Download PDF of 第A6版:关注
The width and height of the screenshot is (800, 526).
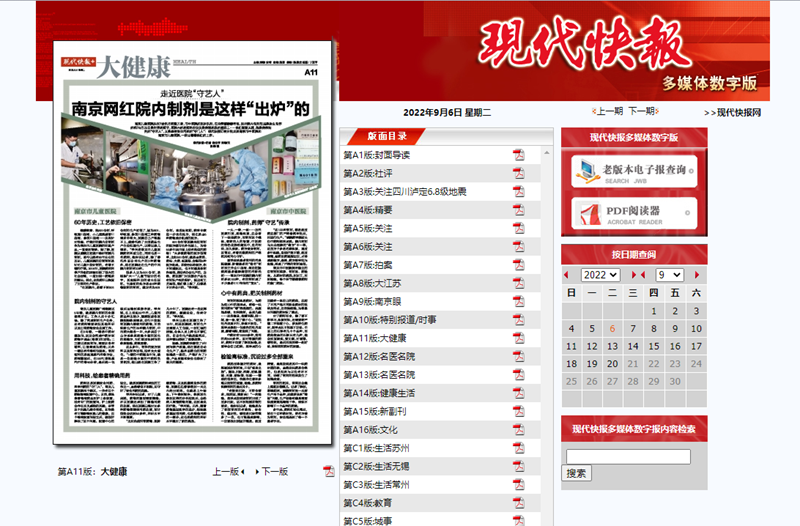point(518,246)
